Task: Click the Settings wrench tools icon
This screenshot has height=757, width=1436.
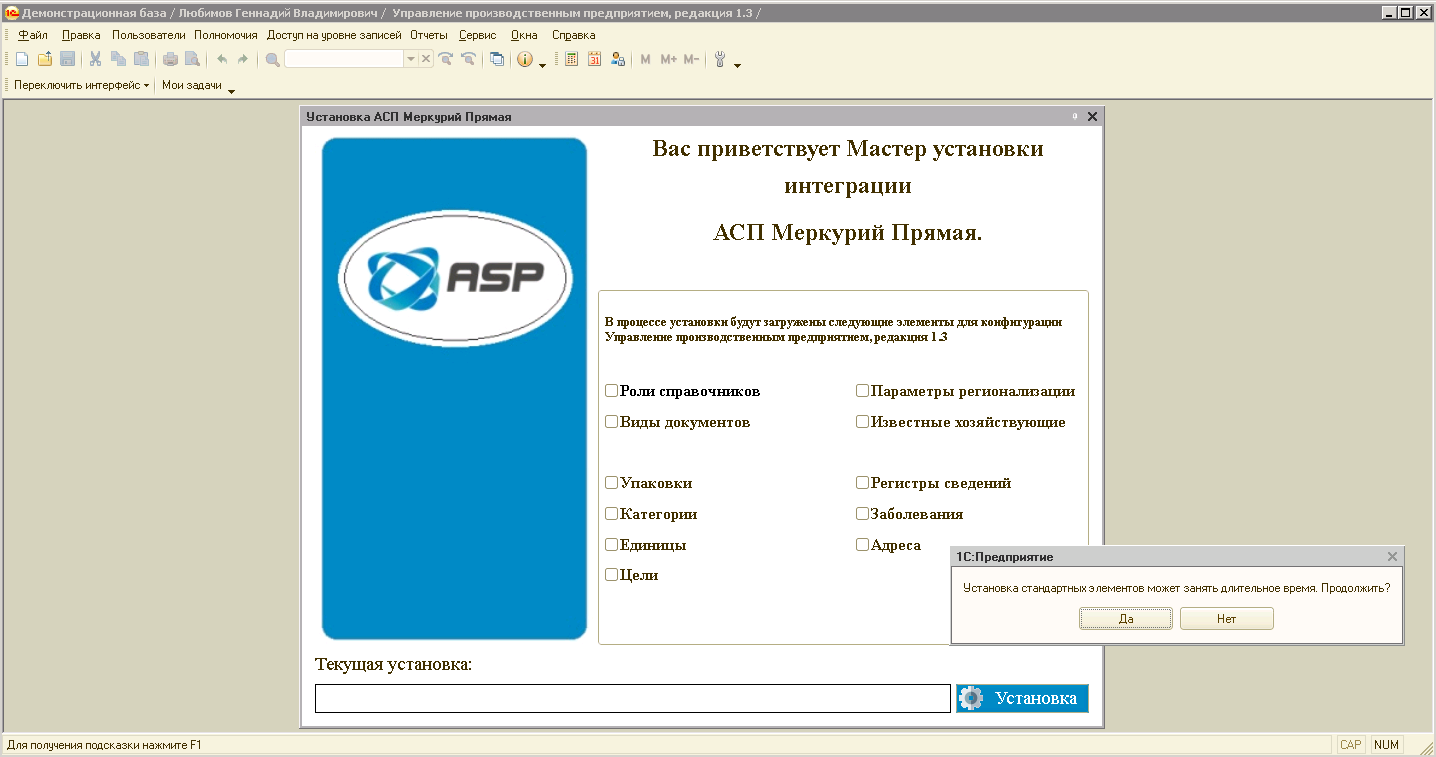Action: tap(720, 59)
